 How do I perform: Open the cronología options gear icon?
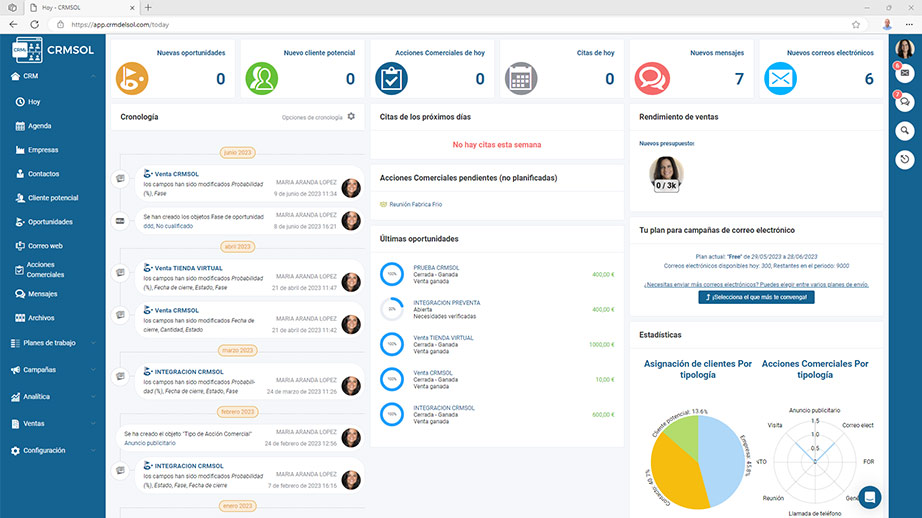tap(351, 117)
